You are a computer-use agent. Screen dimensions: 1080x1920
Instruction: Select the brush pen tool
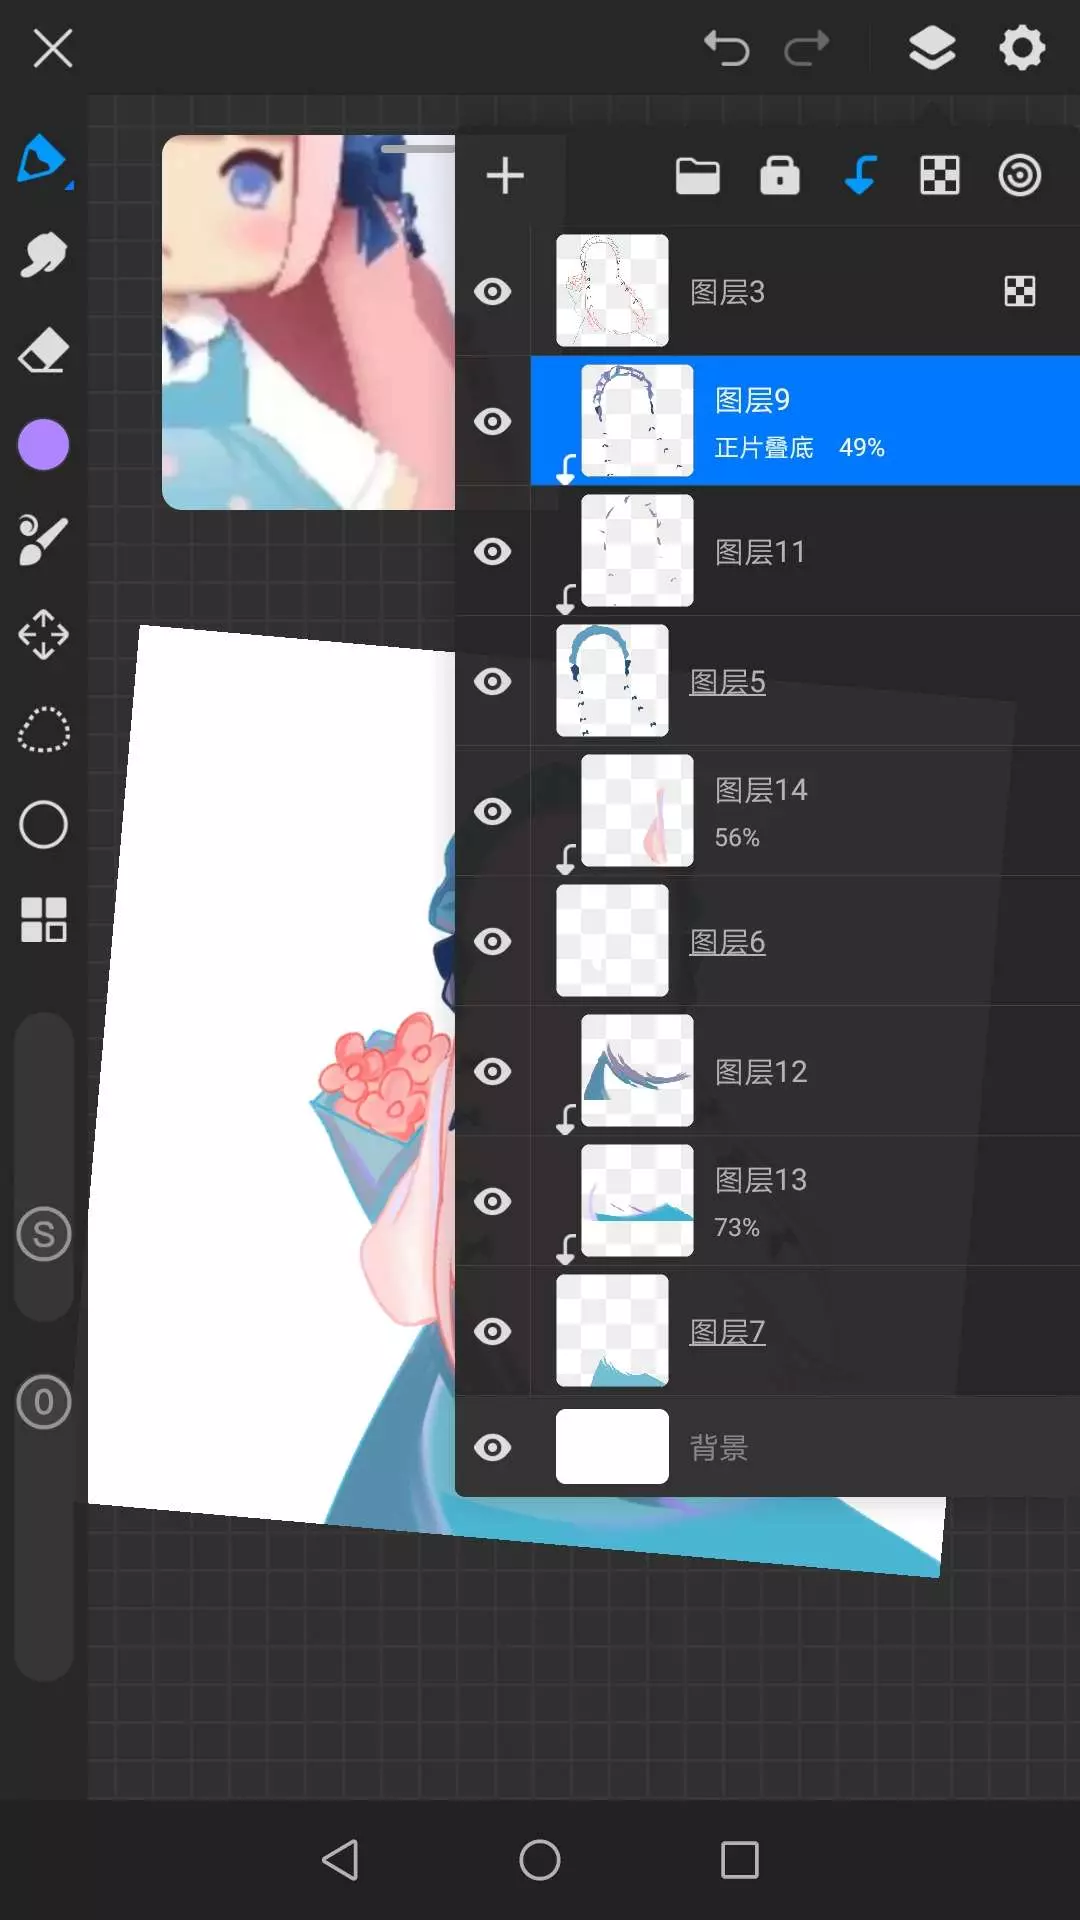pyautogui.click(x=42, y=160)
